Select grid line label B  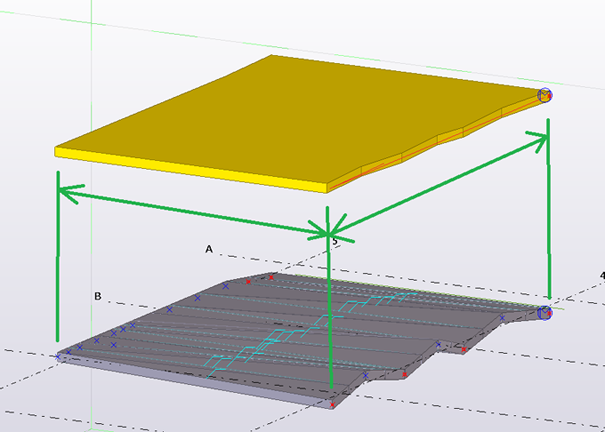tap(97, 296)
